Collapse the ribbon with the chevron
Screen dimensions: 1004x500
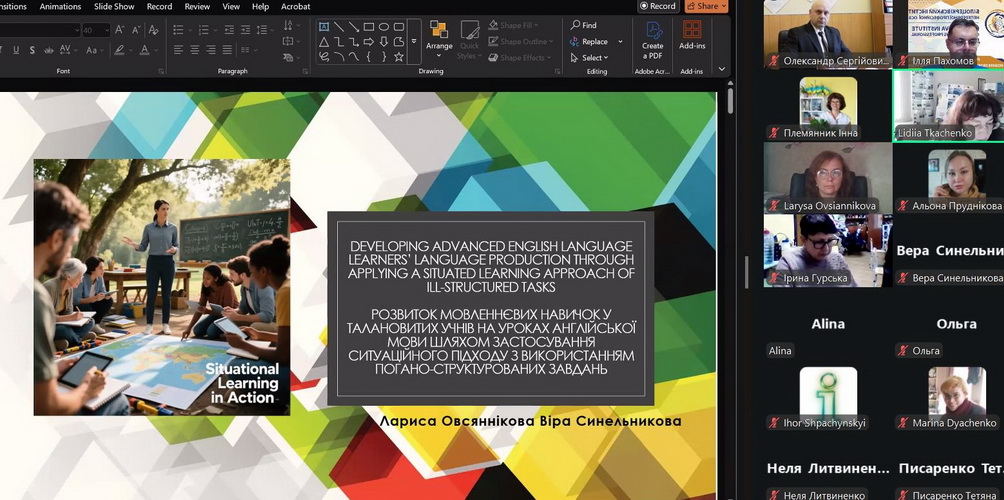pyautogui.click(x=722, y=70)
